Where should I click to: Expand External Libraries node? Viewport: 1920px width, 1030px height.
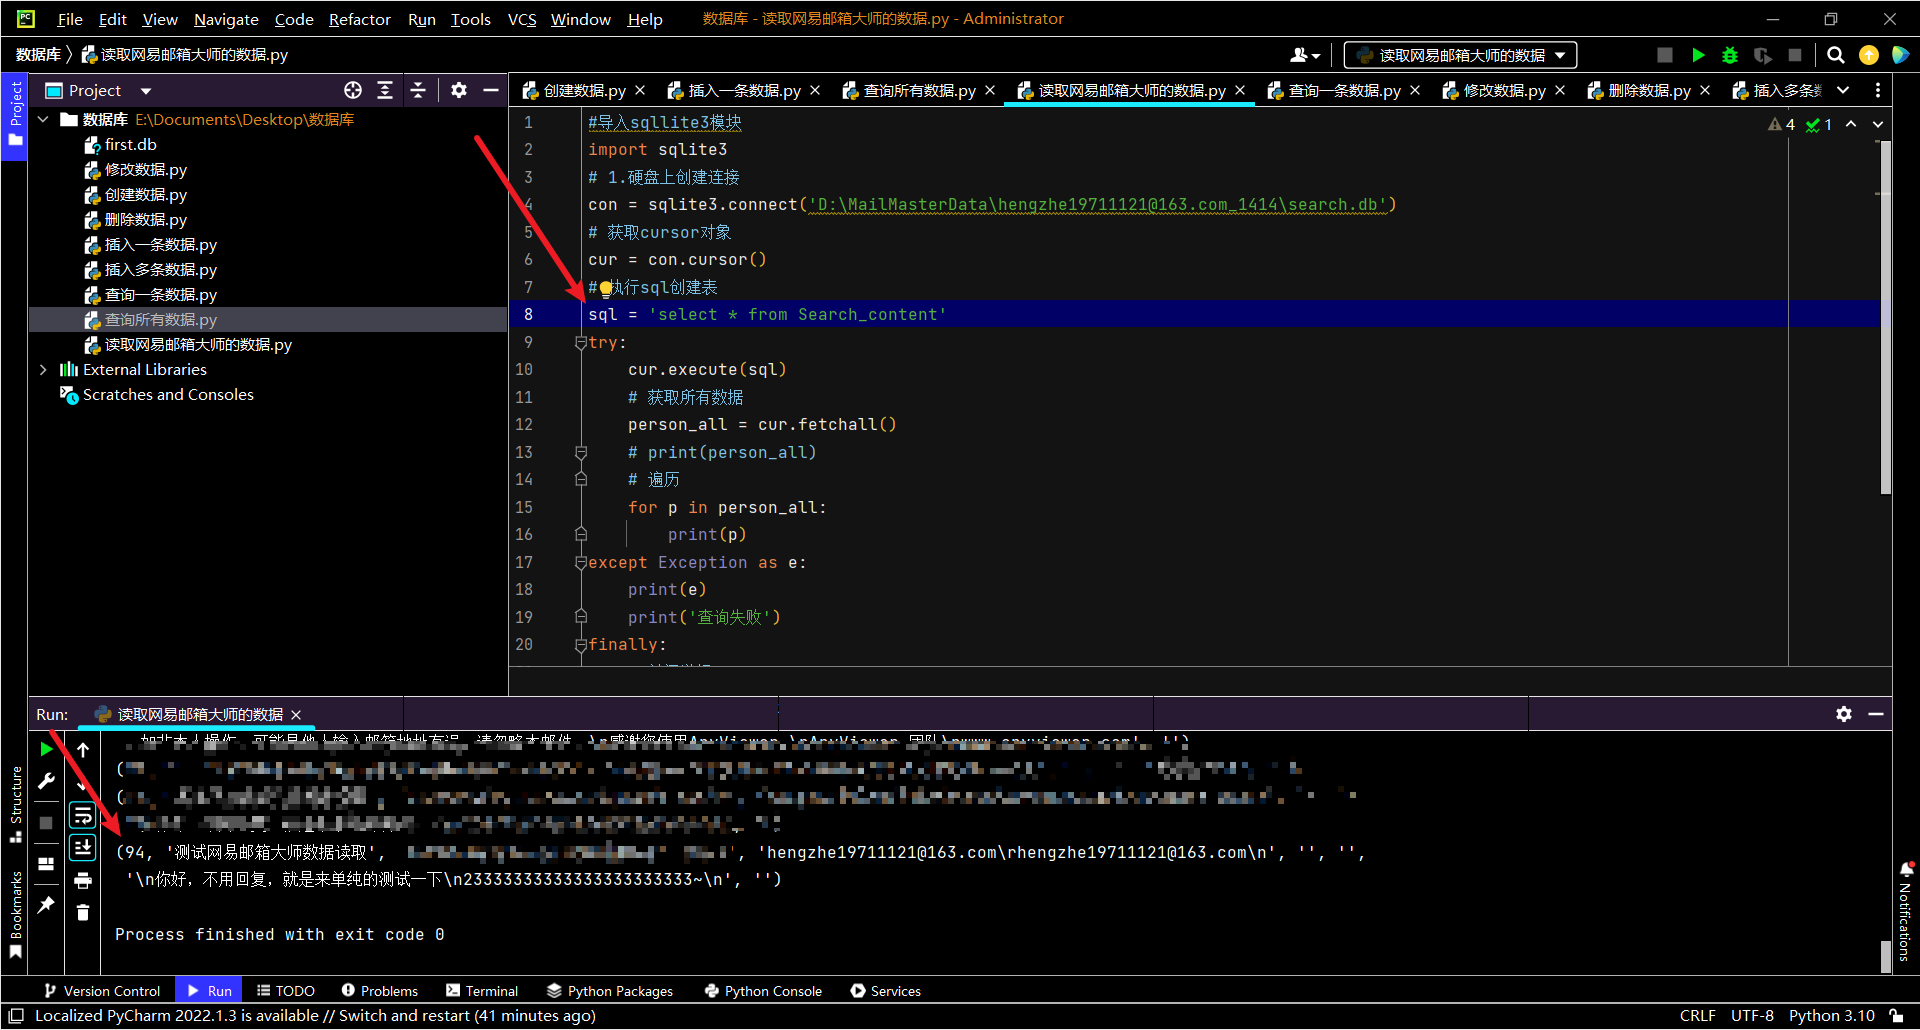point(43,369)
